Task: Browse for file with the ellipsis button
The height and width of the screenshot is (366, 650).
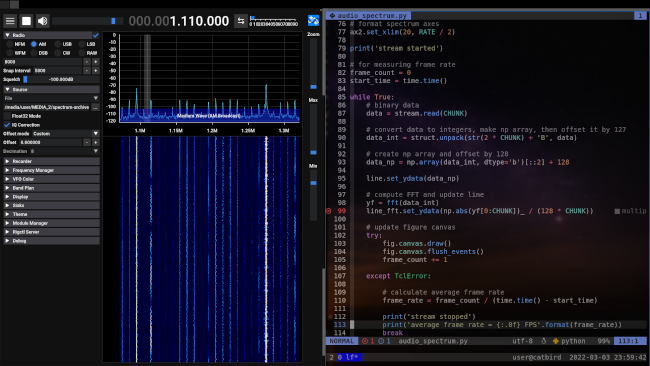Action: [95, 107]
